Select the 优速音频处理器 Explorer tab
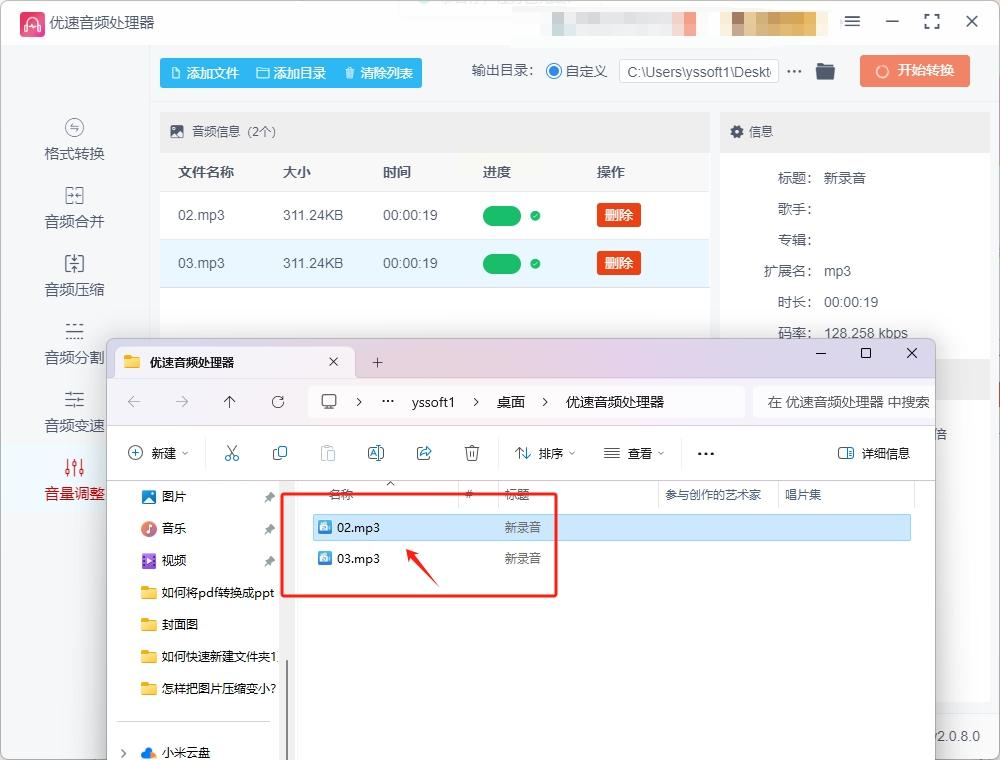 (x=235, y=362)
